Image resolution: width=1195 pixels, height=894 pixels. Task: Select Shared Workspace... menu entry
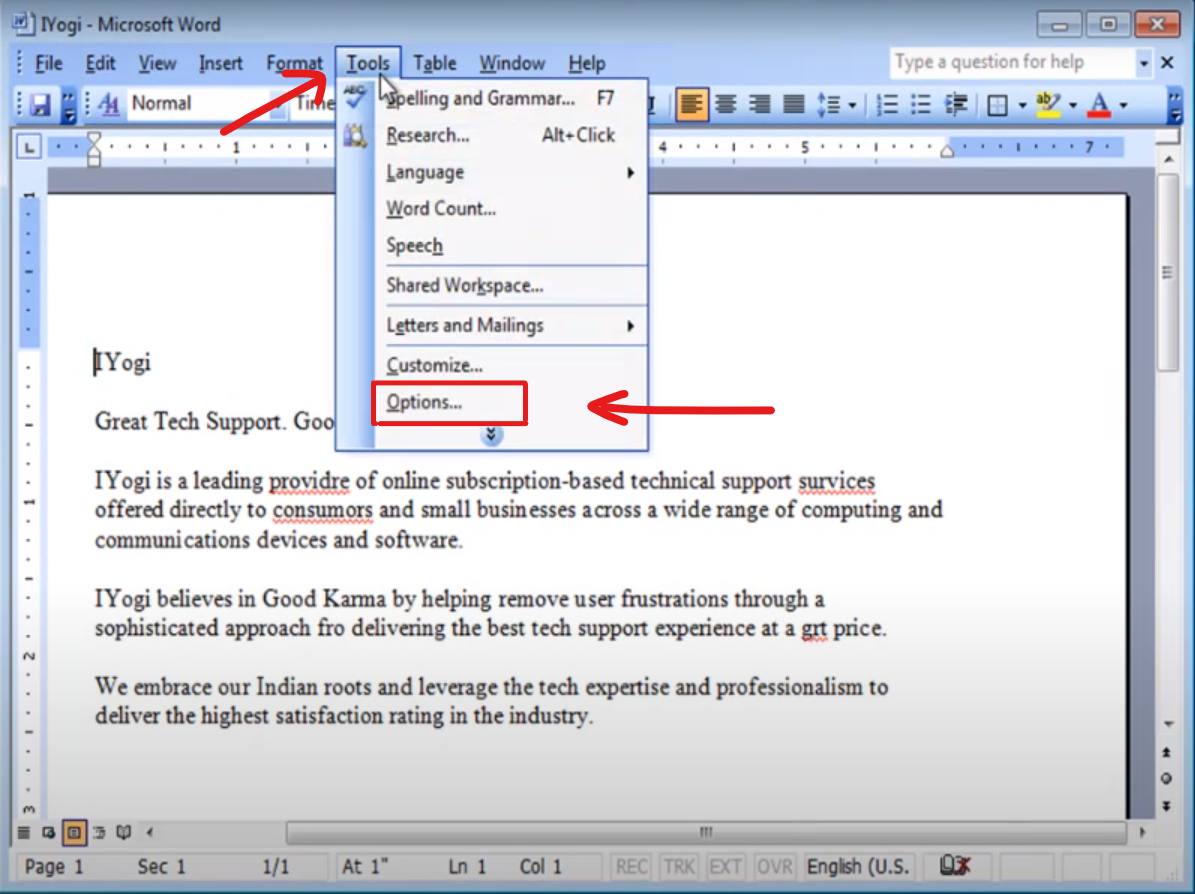pos(511,286)
